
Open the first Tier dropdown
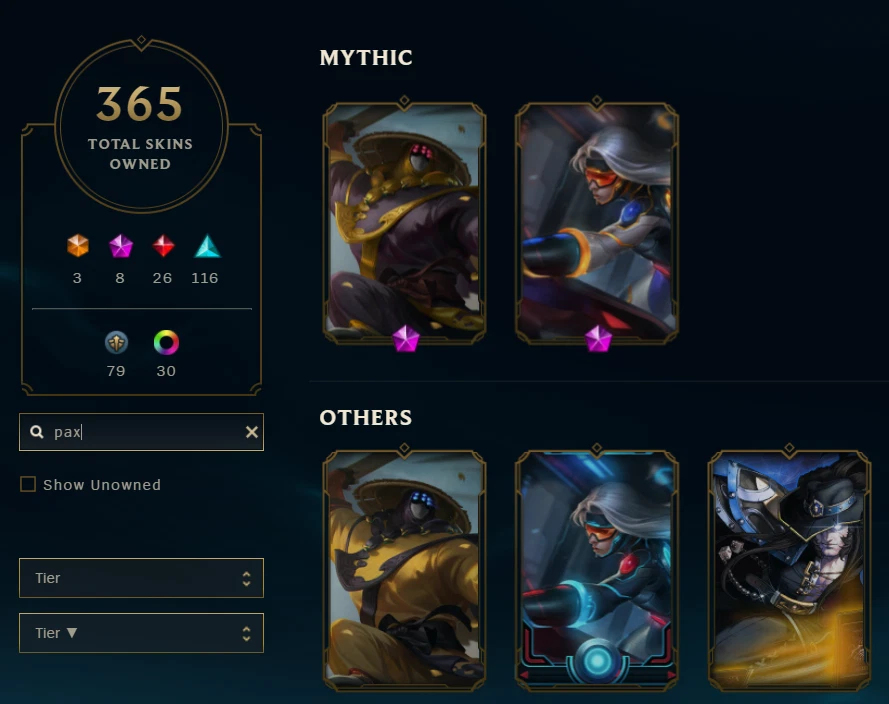(141, 578)
